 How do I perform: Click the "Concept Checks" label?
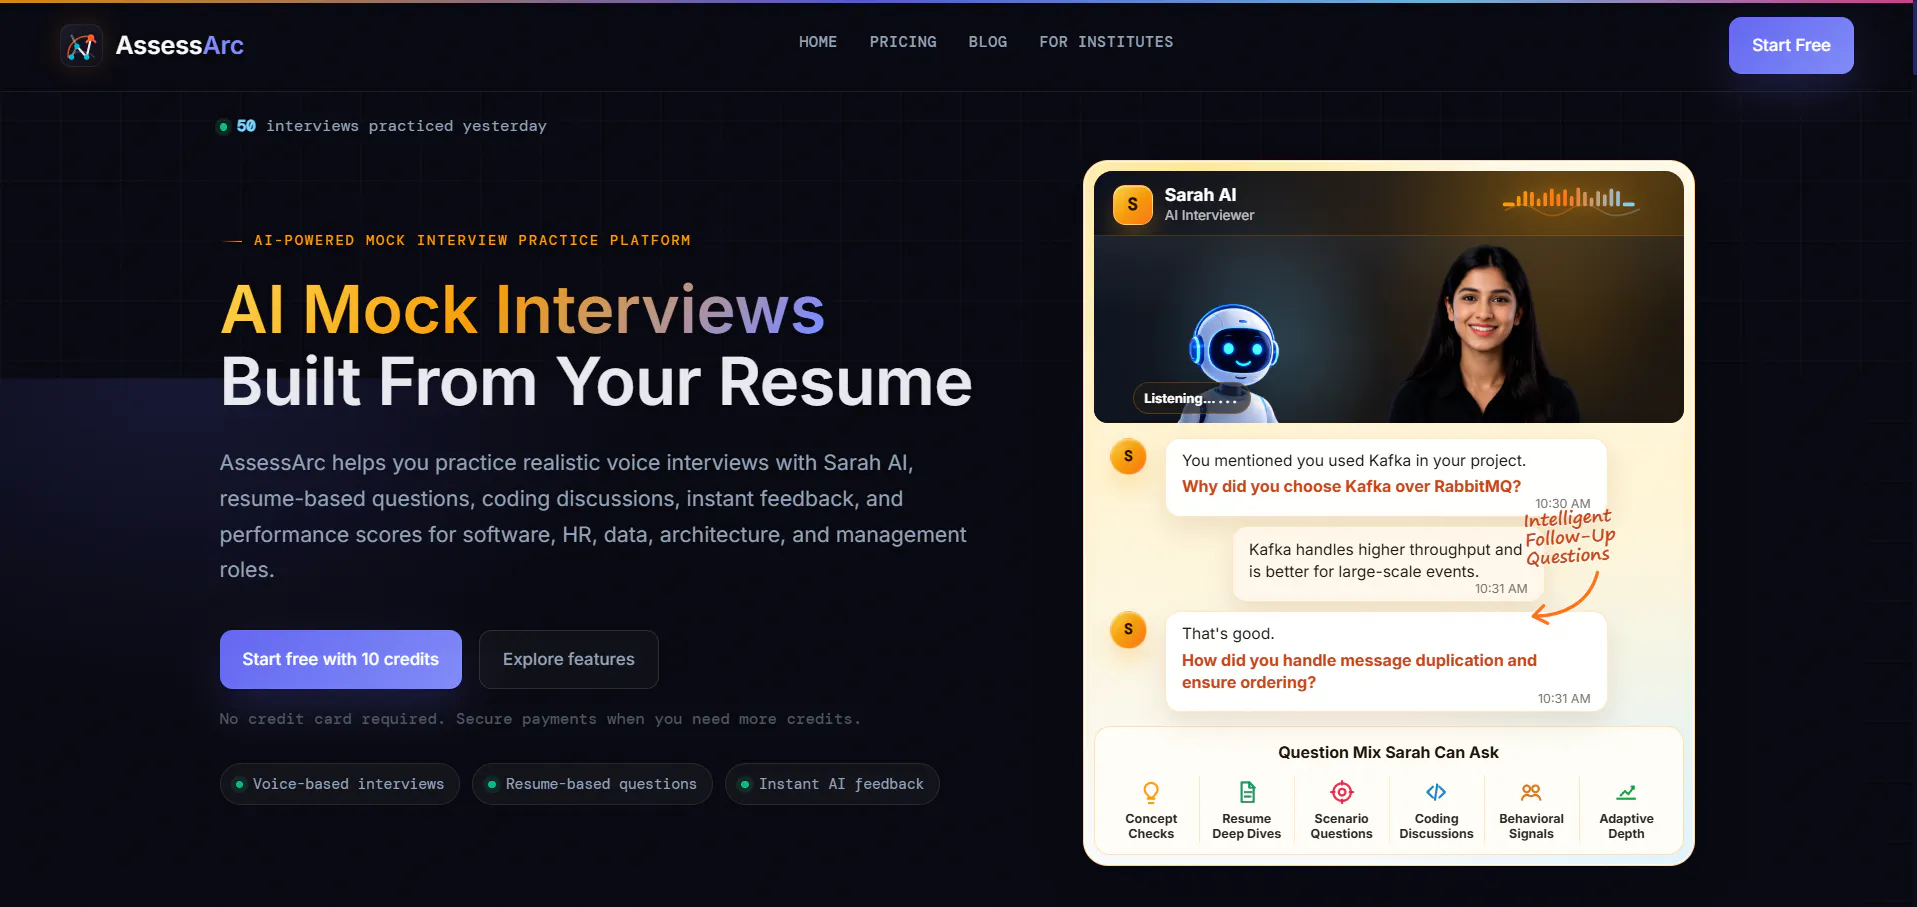pos(1151,826)
